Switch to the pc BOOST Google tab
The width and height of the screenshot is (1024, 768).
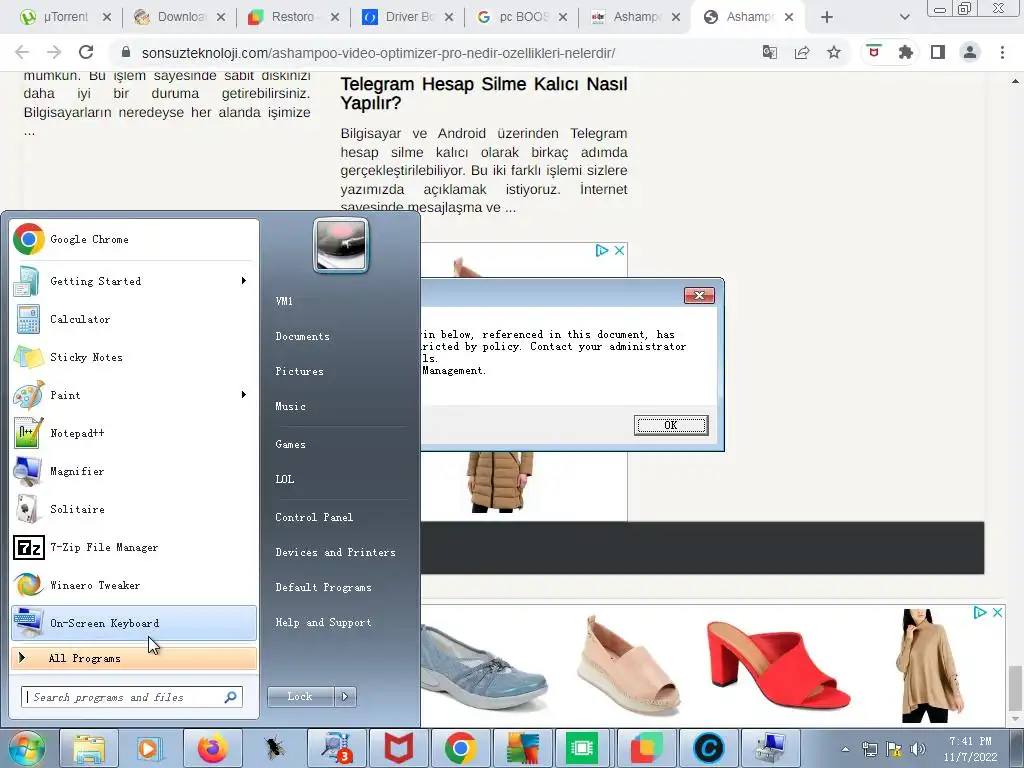click(522, 17)
